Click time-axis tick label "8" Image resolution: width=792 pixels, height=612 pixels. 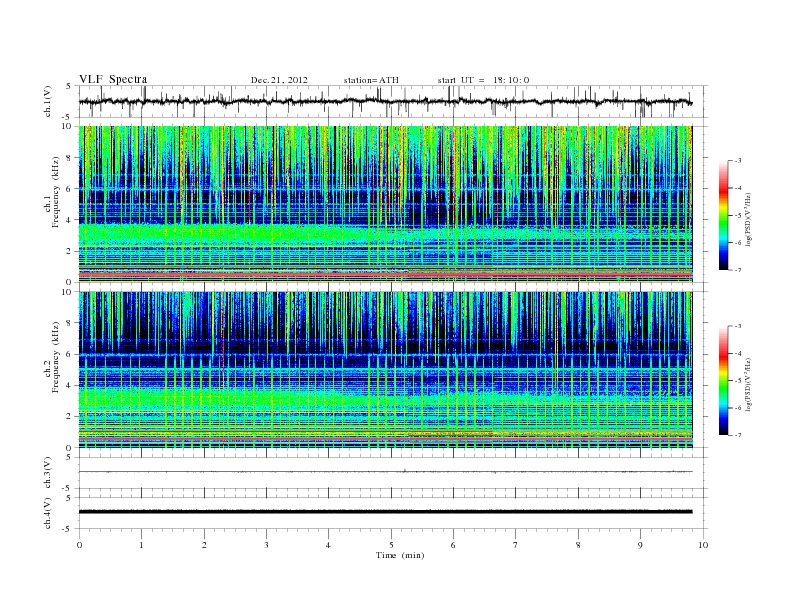pos(578,545)
